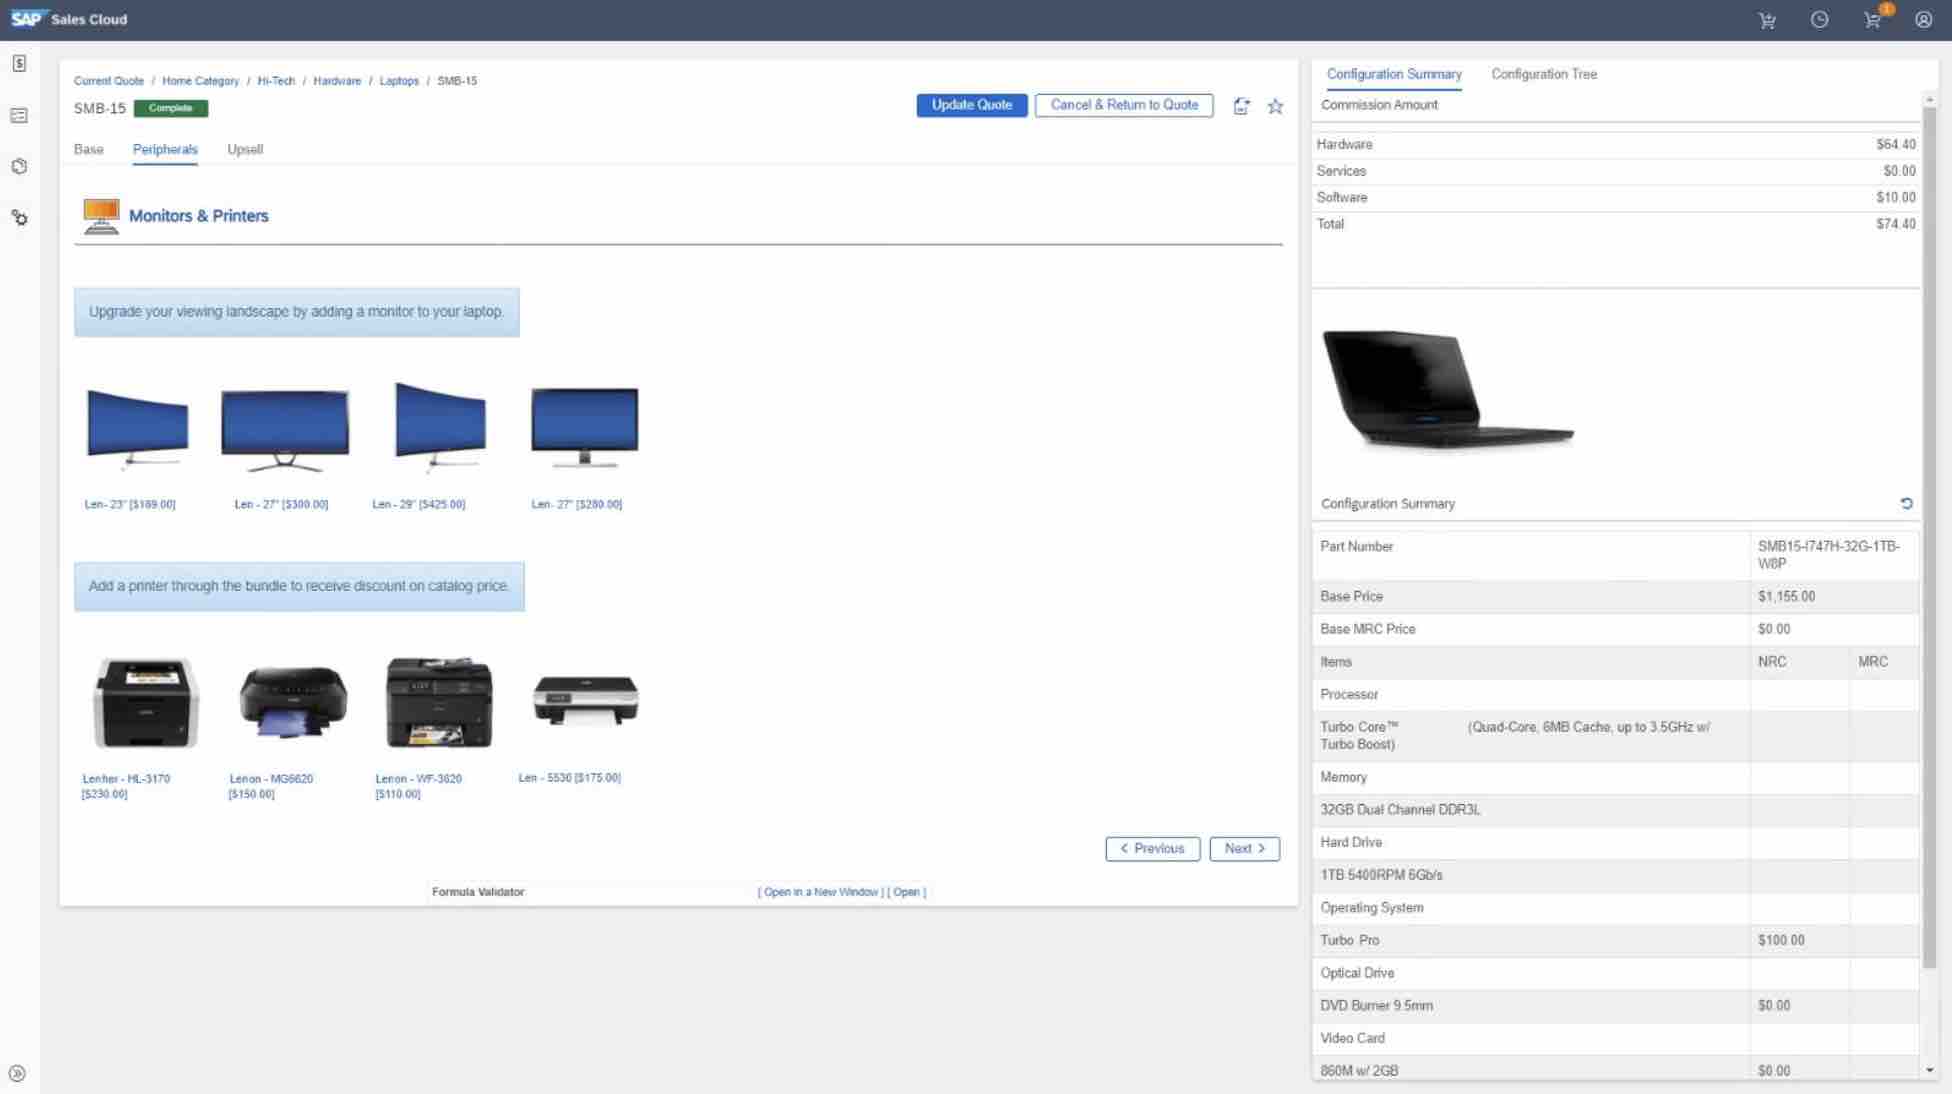
Task: Open shopping cart with notification badge
Action: pyautogui.click(x=1873, y=19)
